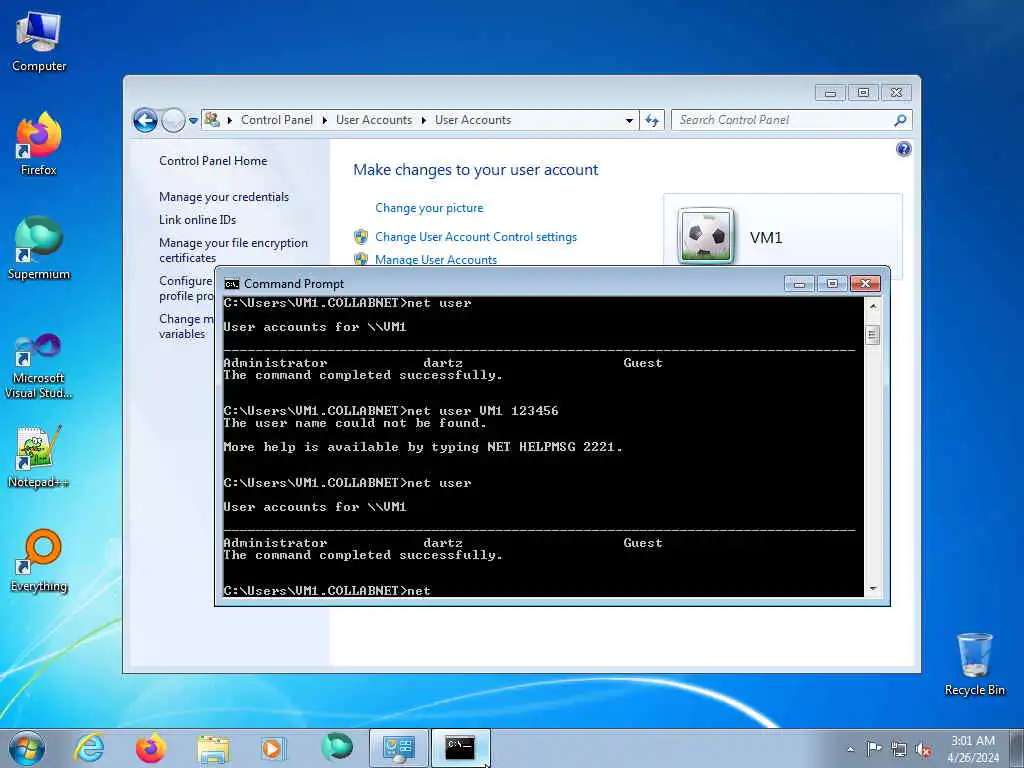Image resolution: width=1024 pixels, height=768 pixels.
Task: Launch Firefox from the desktop shortcut
Action: click(39, 145)
